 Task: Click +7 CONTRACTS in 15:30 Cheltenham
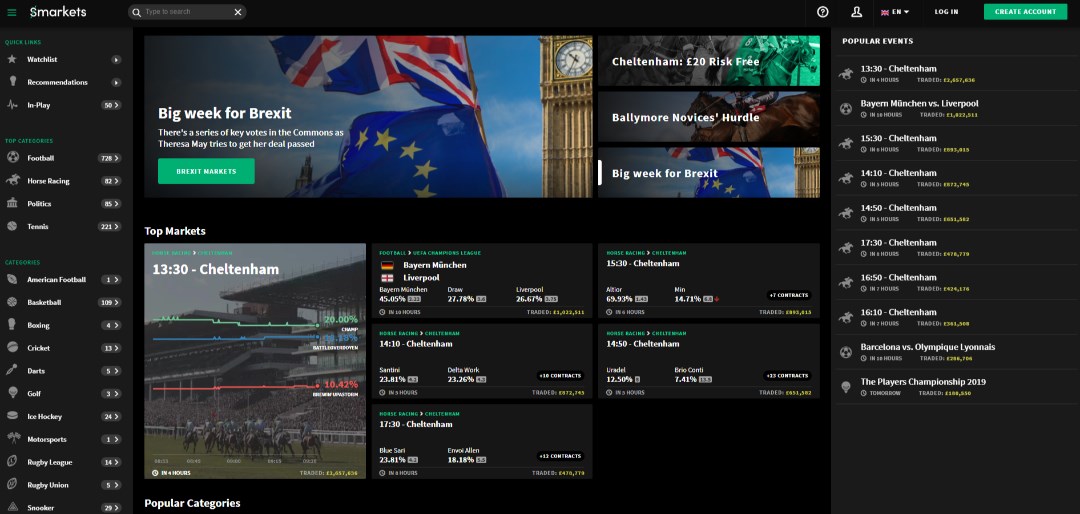tap(789, 295)
